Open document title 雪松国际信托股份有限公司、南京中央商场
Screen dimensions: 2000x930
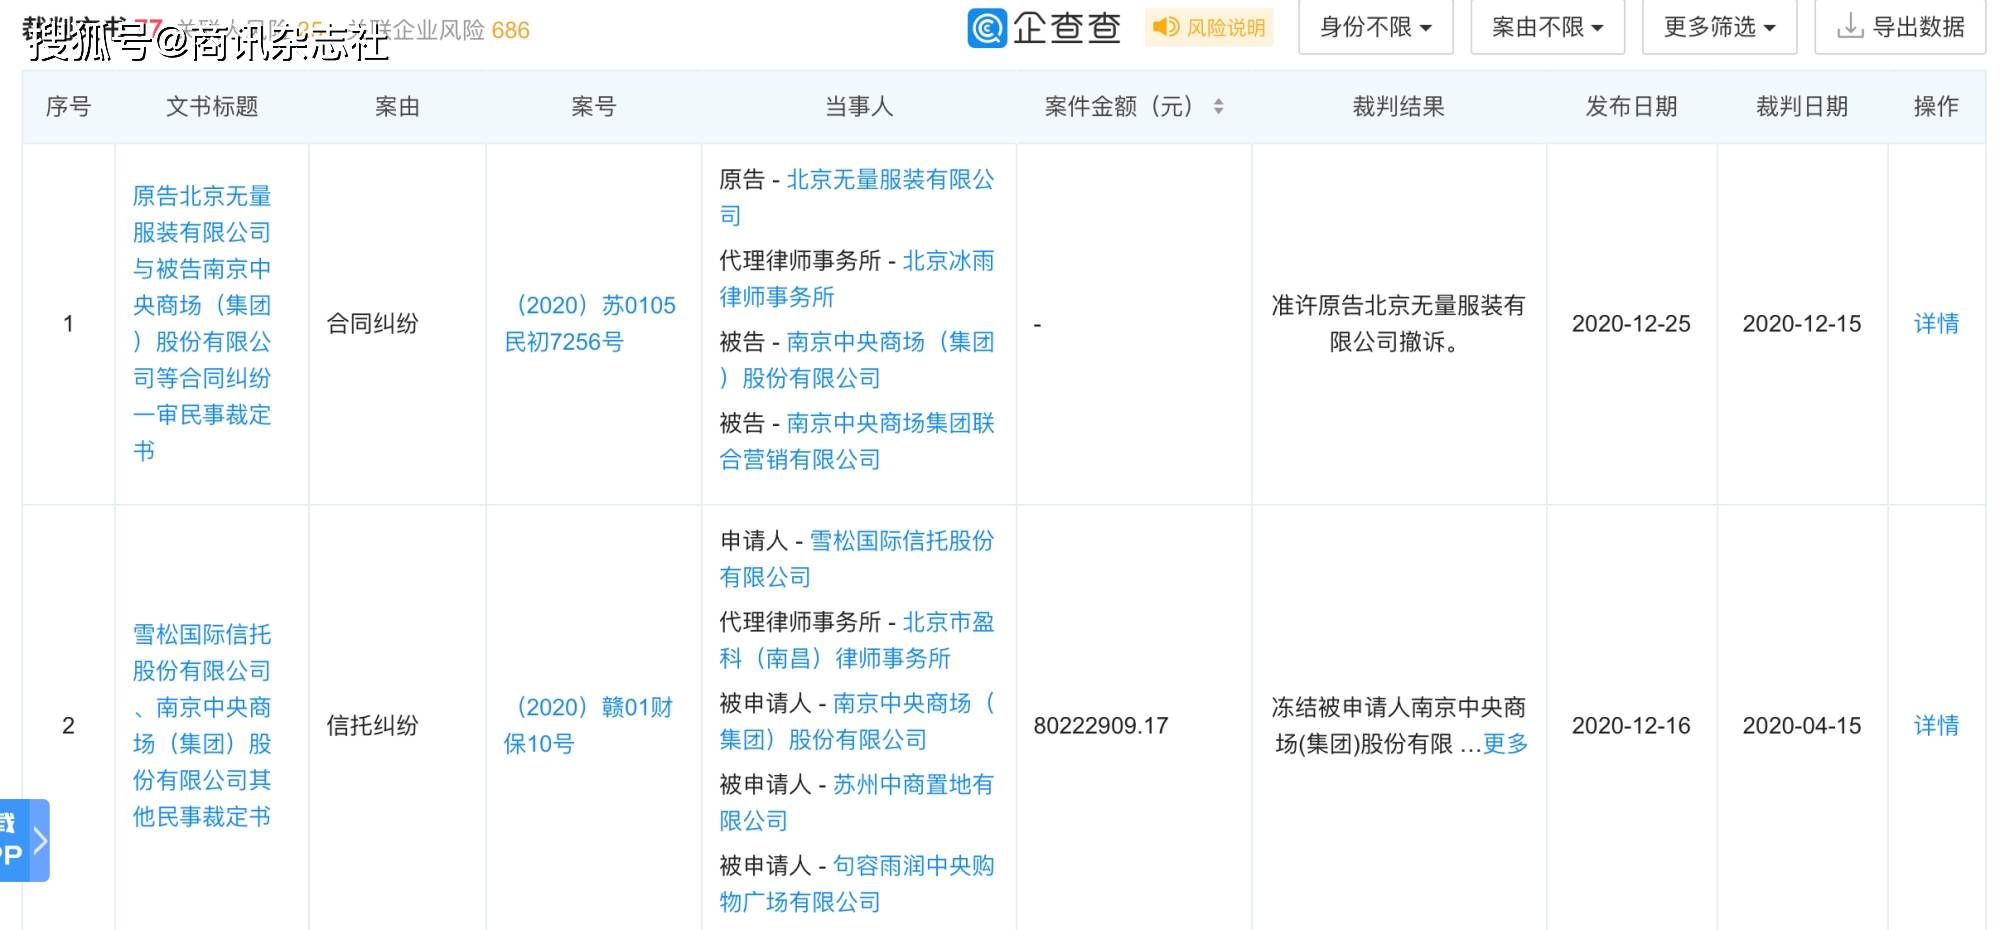coord(202,726)
